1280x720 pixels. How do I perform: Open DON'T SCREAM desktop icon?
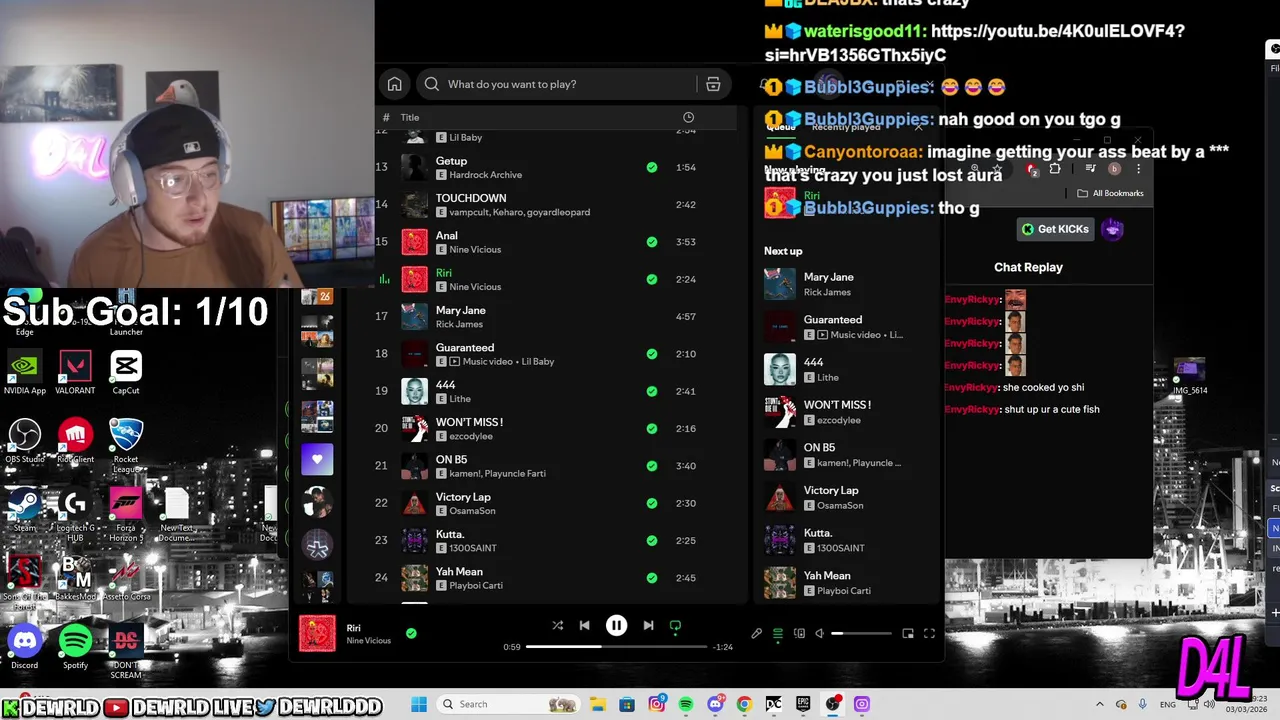coord(126,652)
